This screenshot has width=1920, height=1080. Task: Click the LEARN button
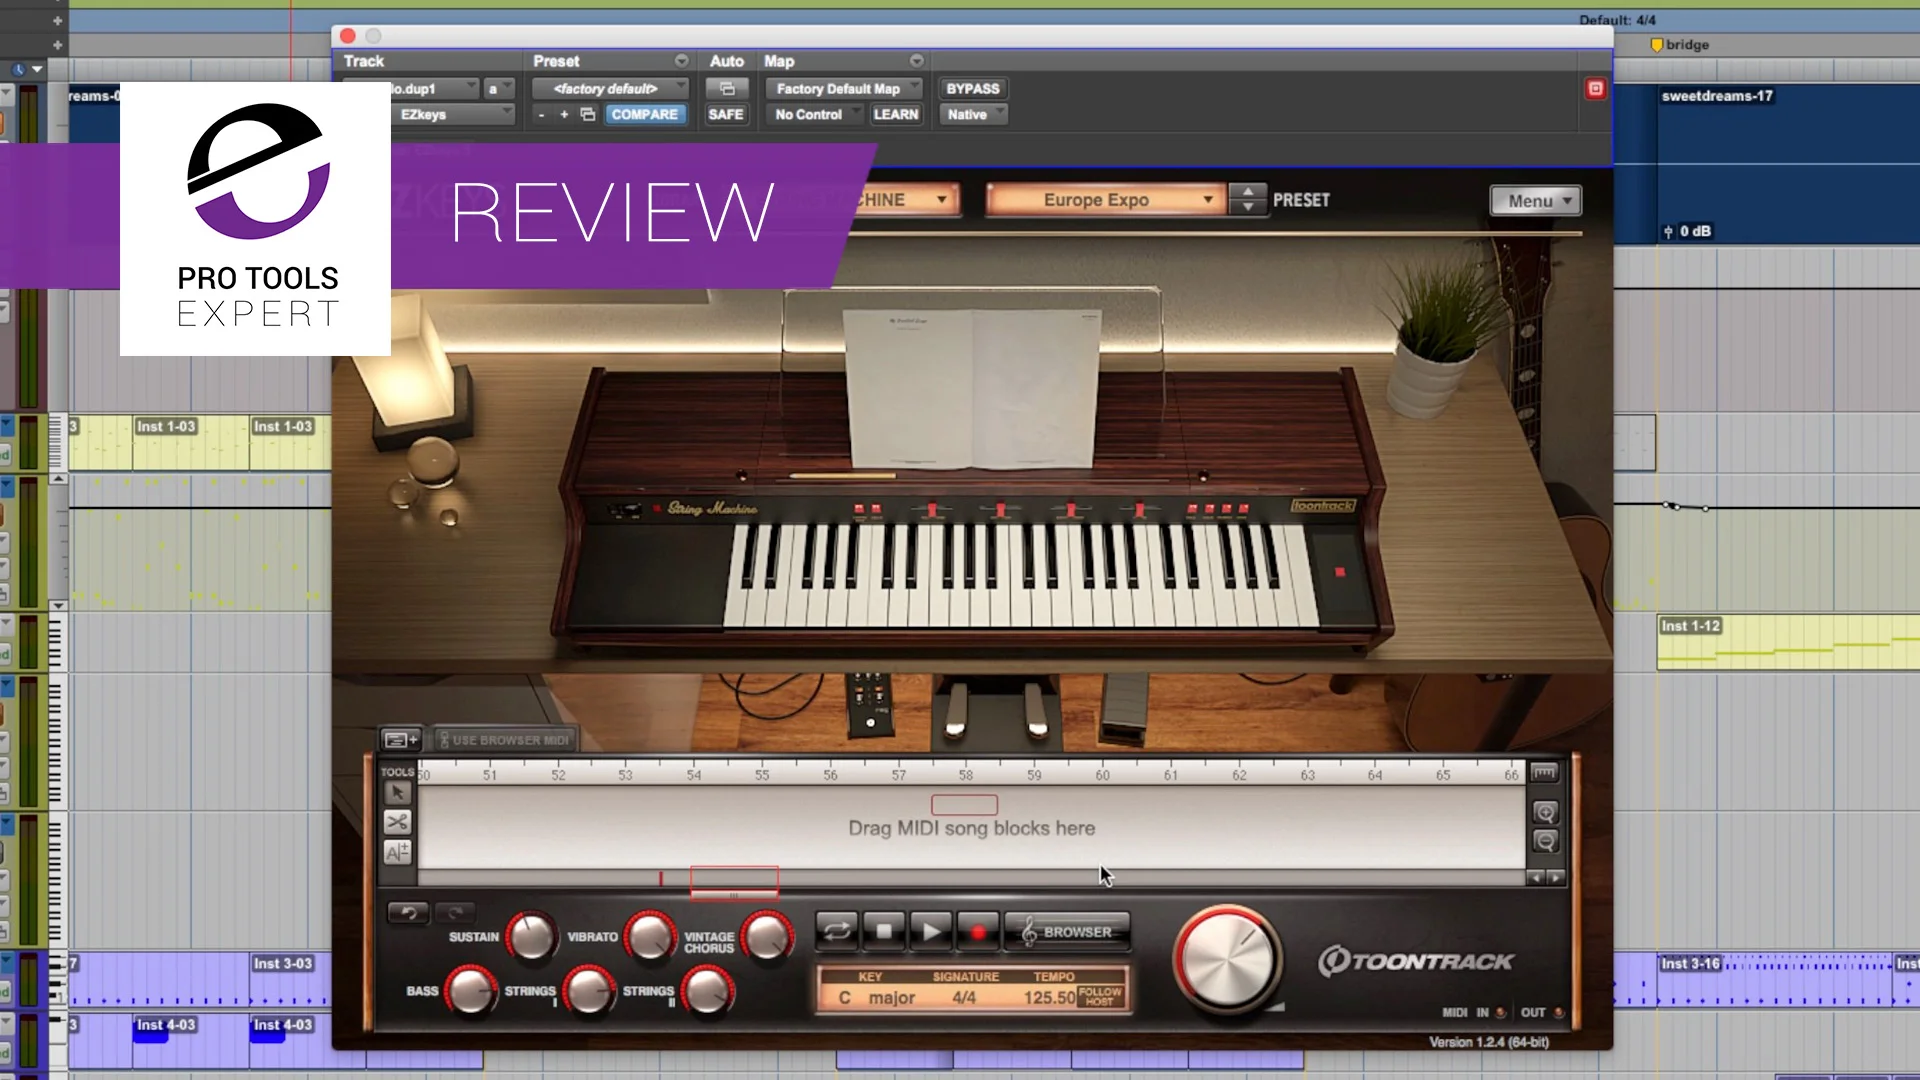[895, 114]
